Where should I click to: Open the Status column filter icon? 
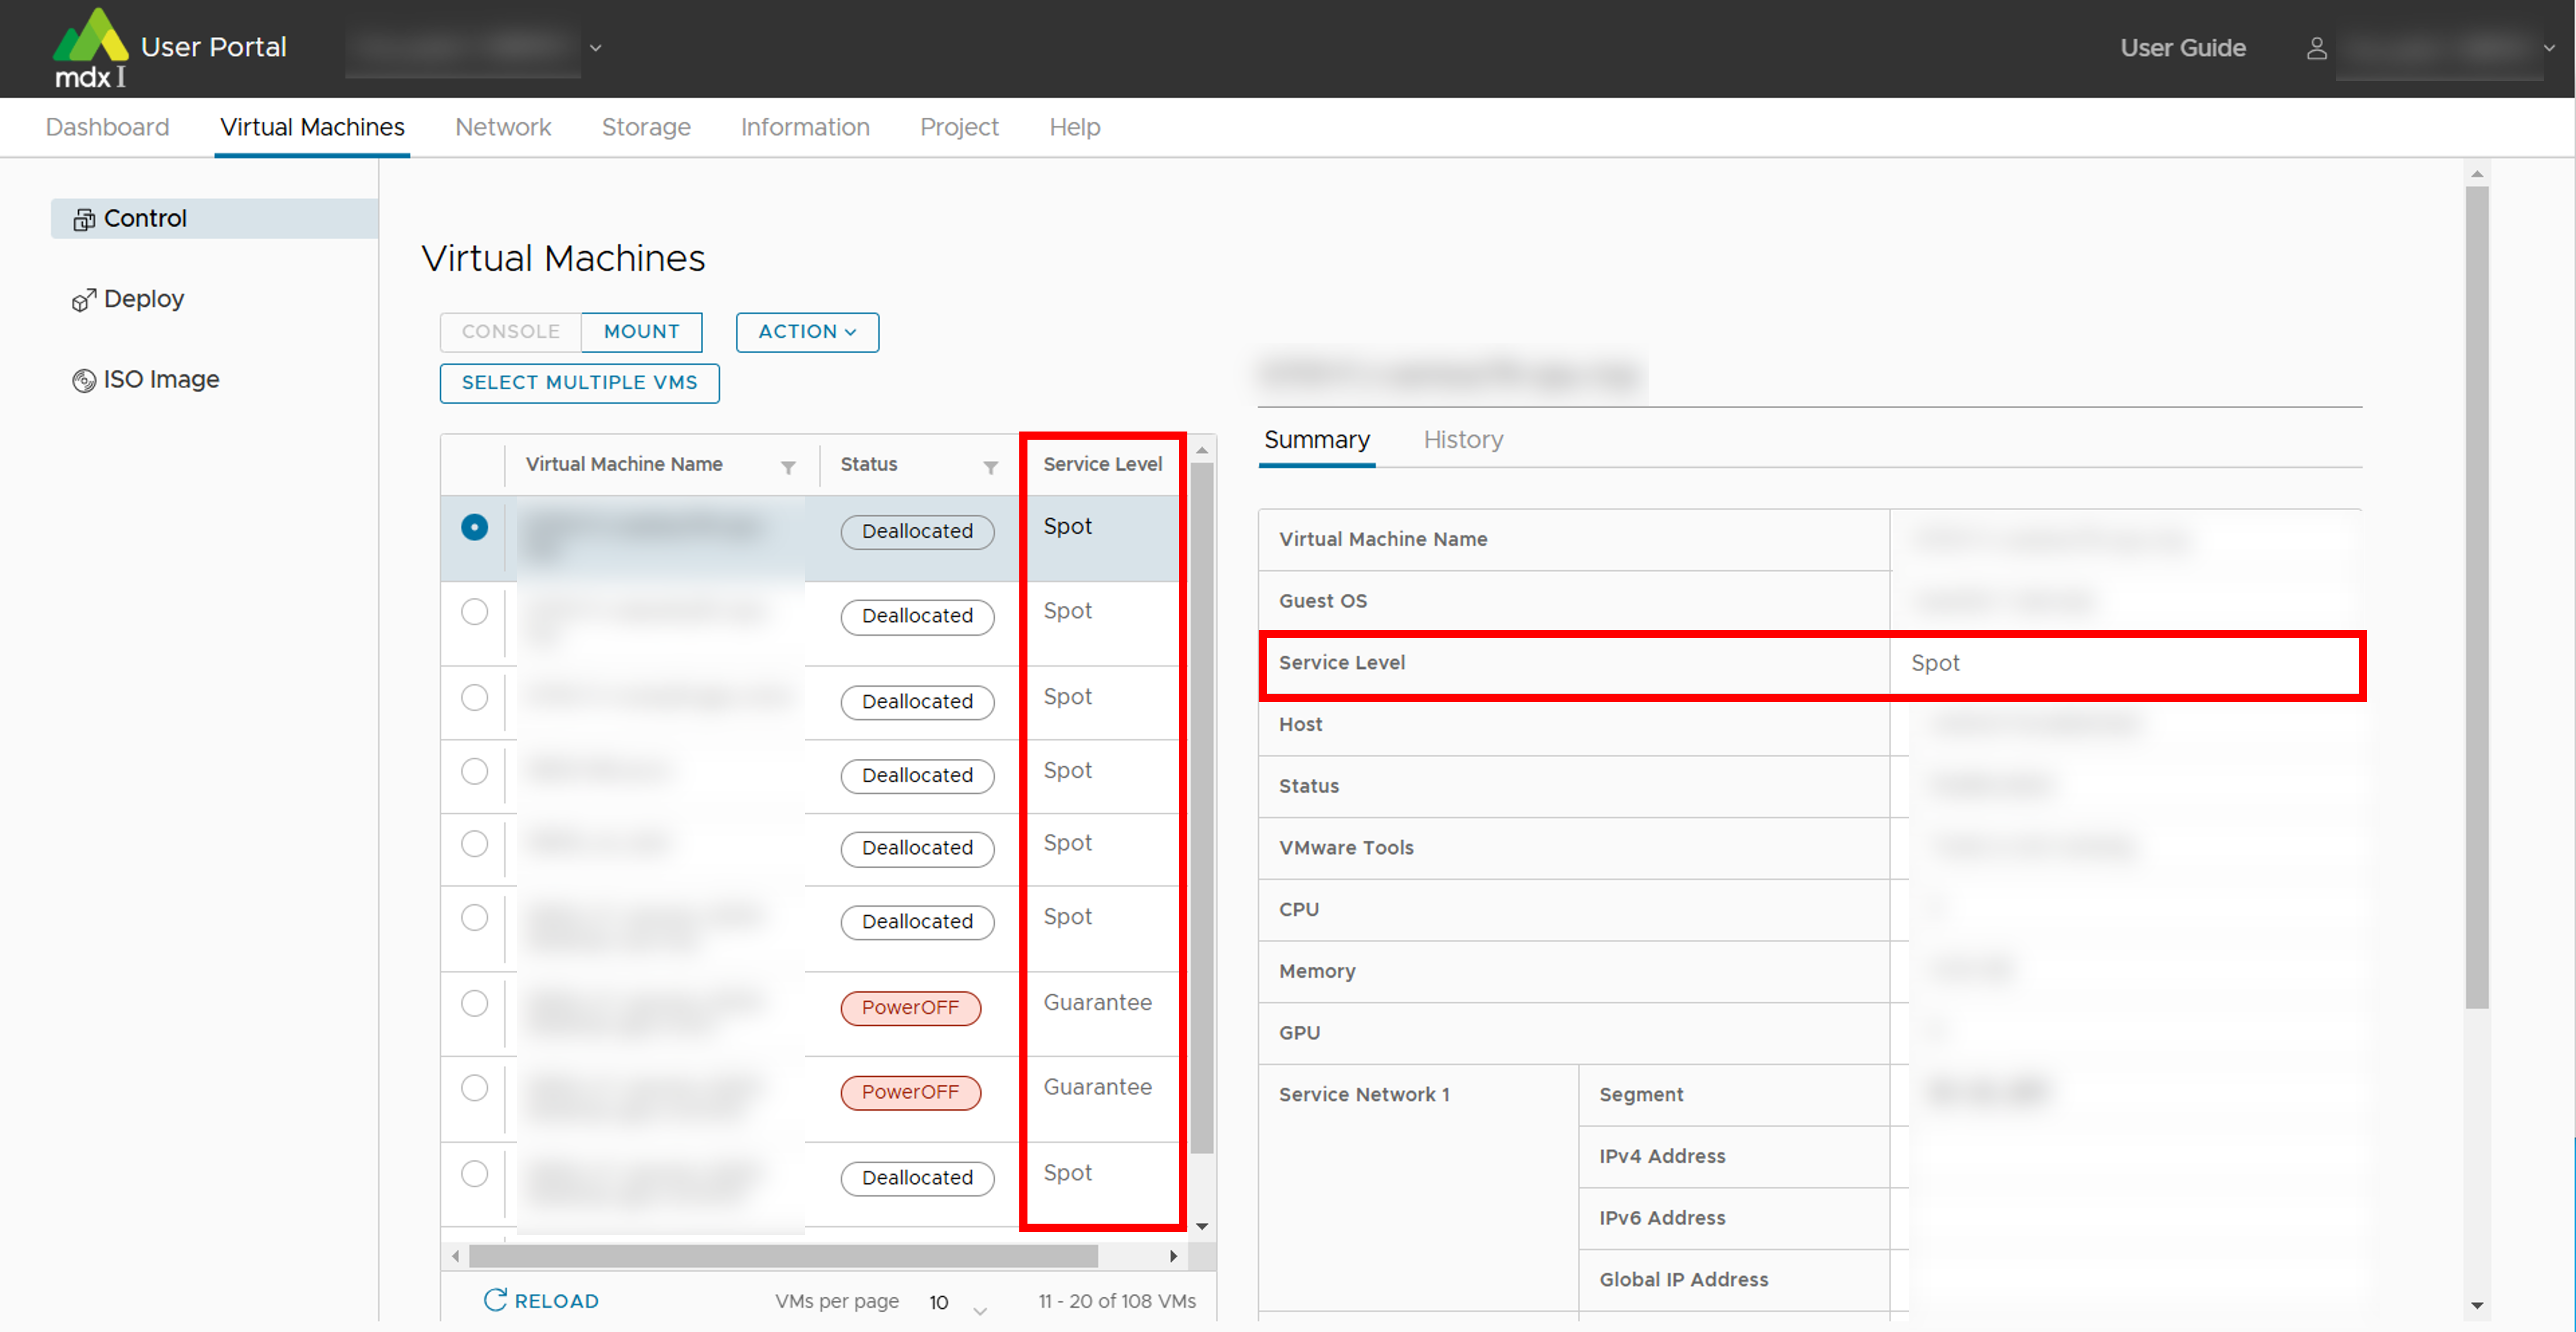[x=990, y=467]
